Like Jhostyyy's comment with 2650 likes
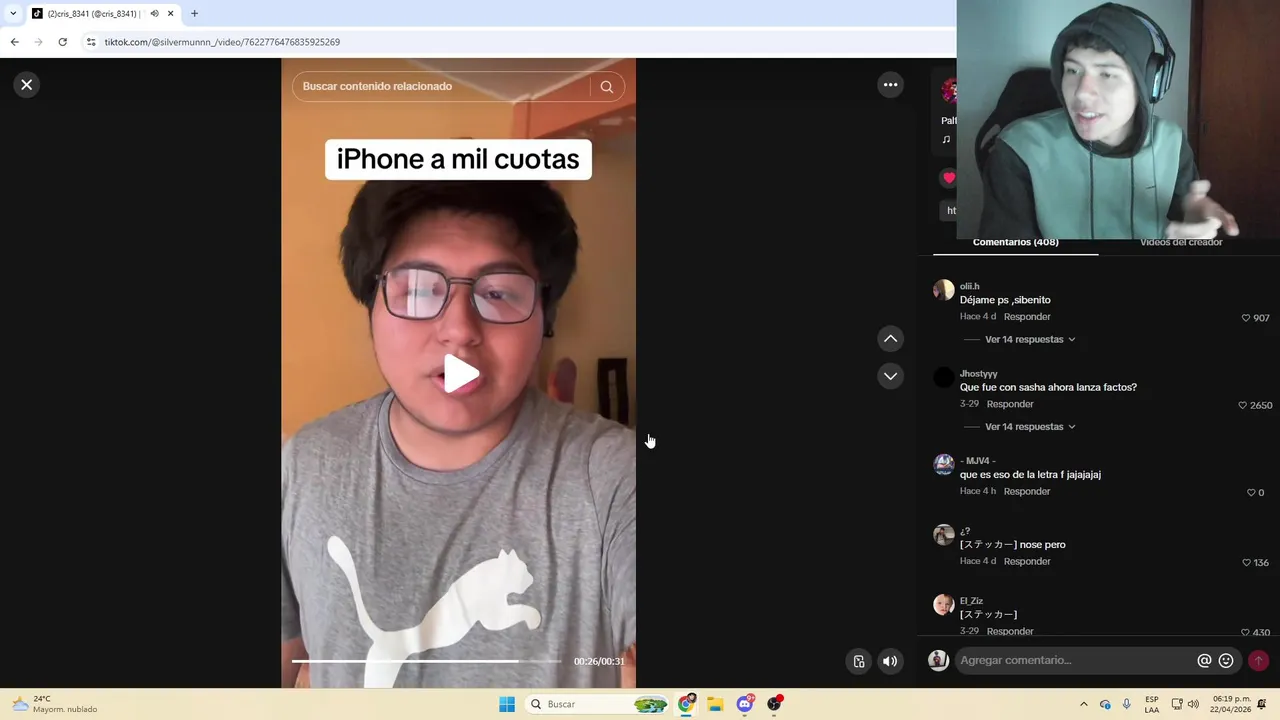Viewport: 1280px width, 720px height. [x=1243, y=406]
